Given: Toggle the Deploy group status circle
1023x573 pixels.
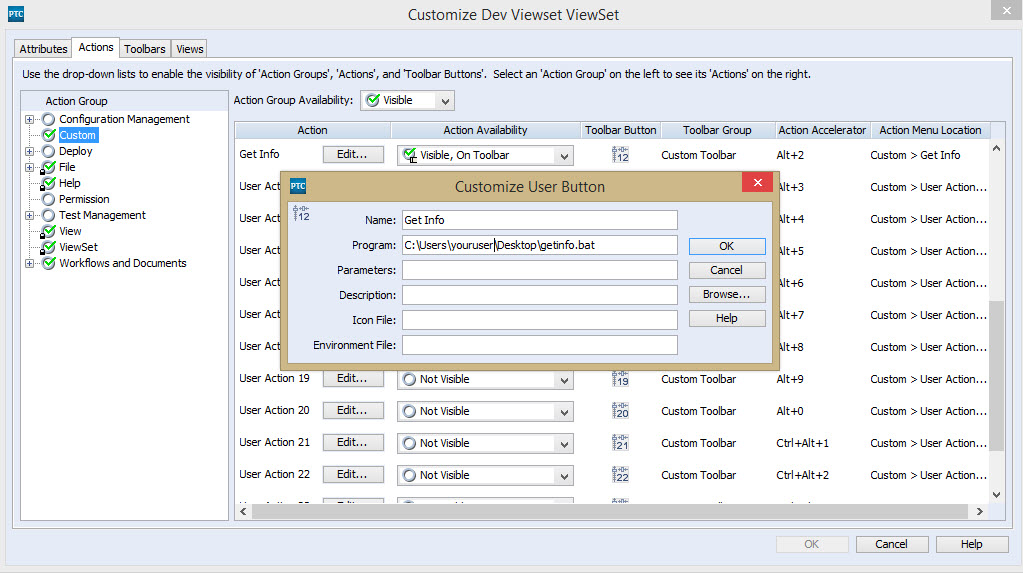Looking at the screenshot, I should tap(48, 151).
